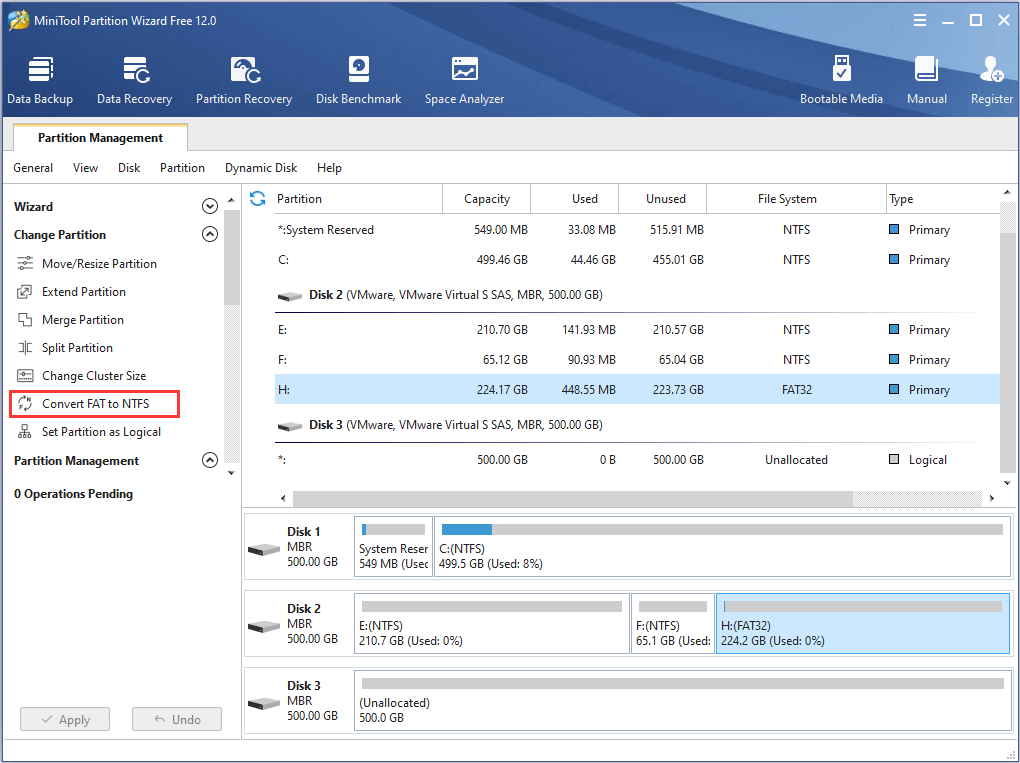Select the Disk 3 unallocated row
This screenshot has height=763, width=1020.
[637, 459]
